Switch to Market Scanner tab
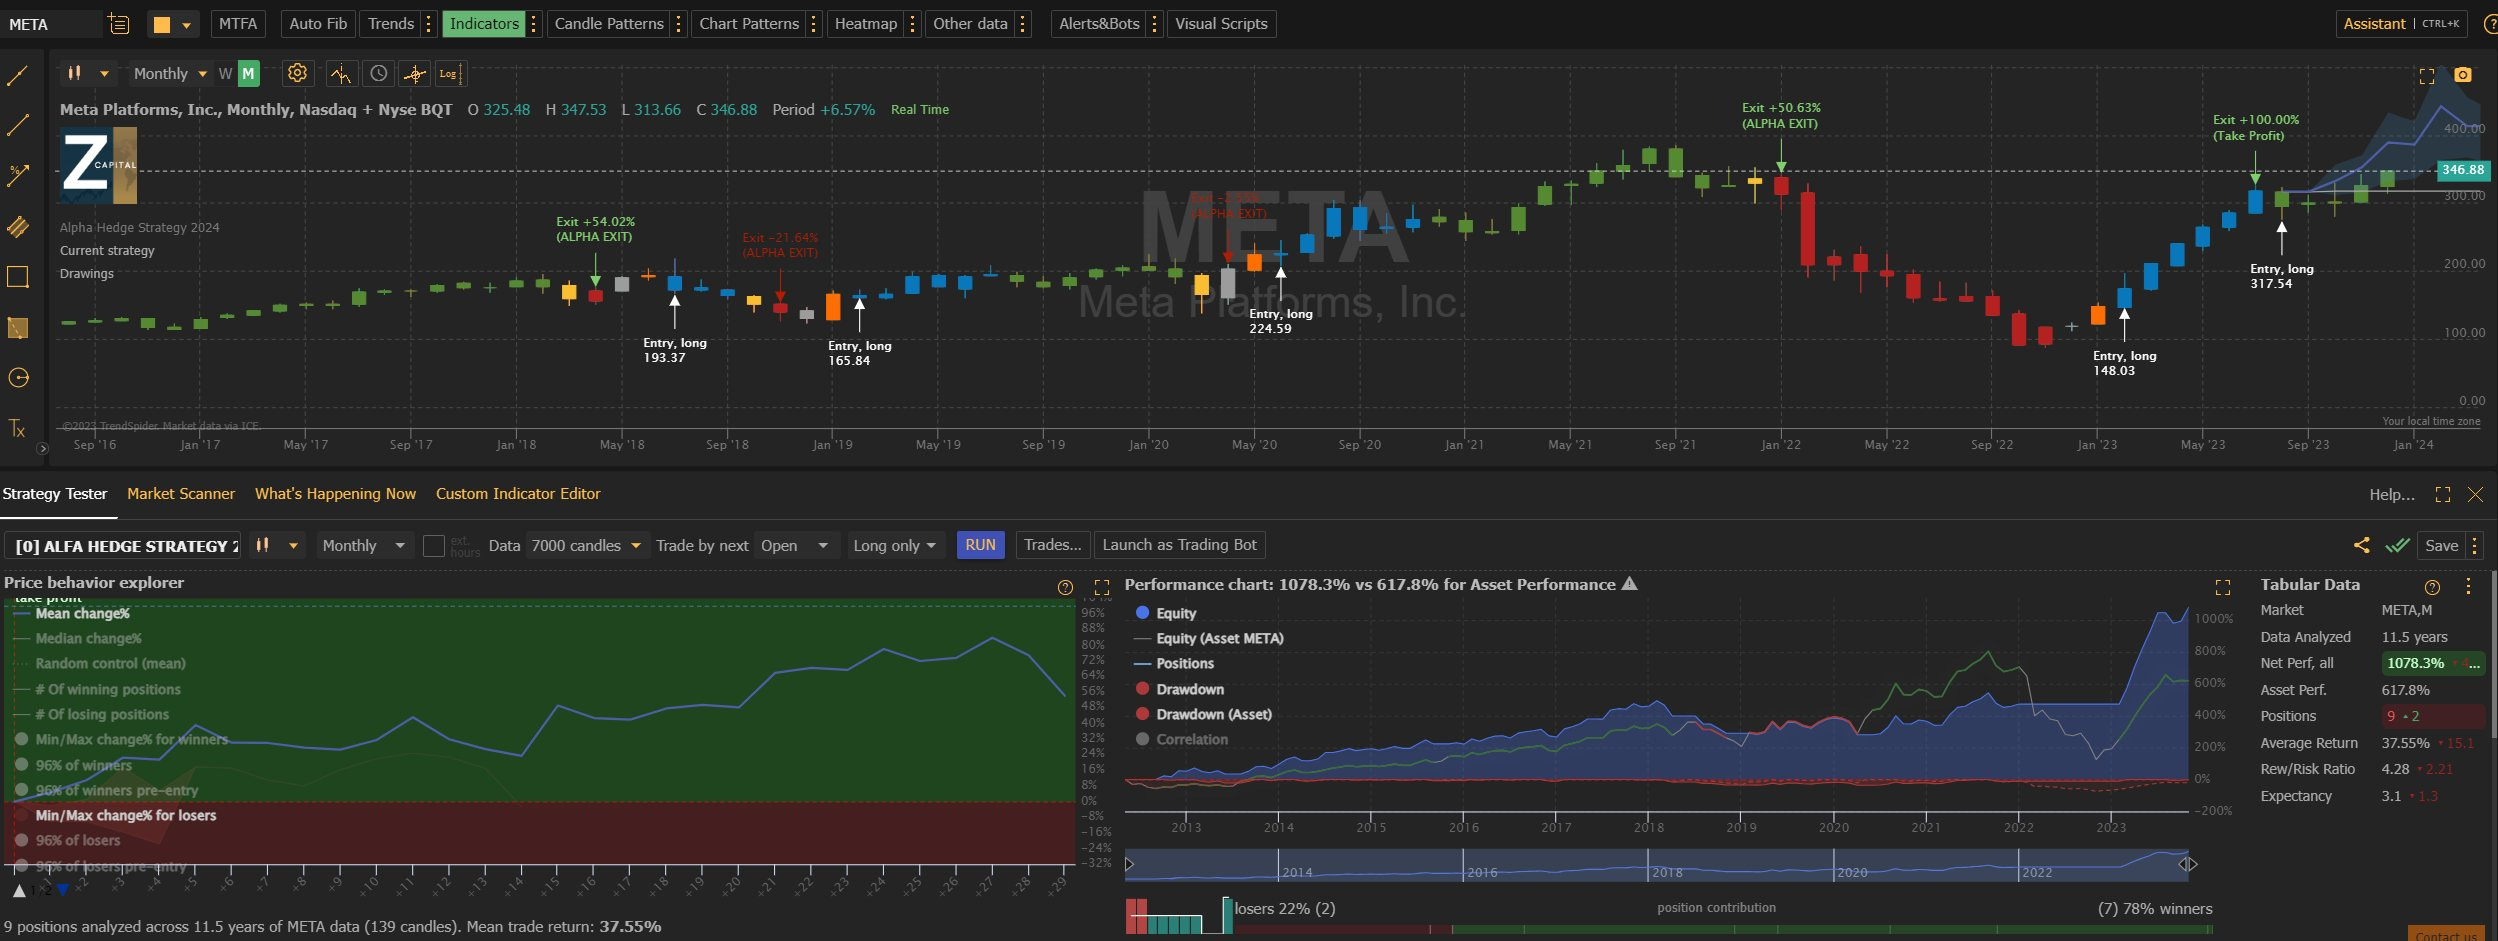This screenshot has height=941, width=2498. point(181,494)
